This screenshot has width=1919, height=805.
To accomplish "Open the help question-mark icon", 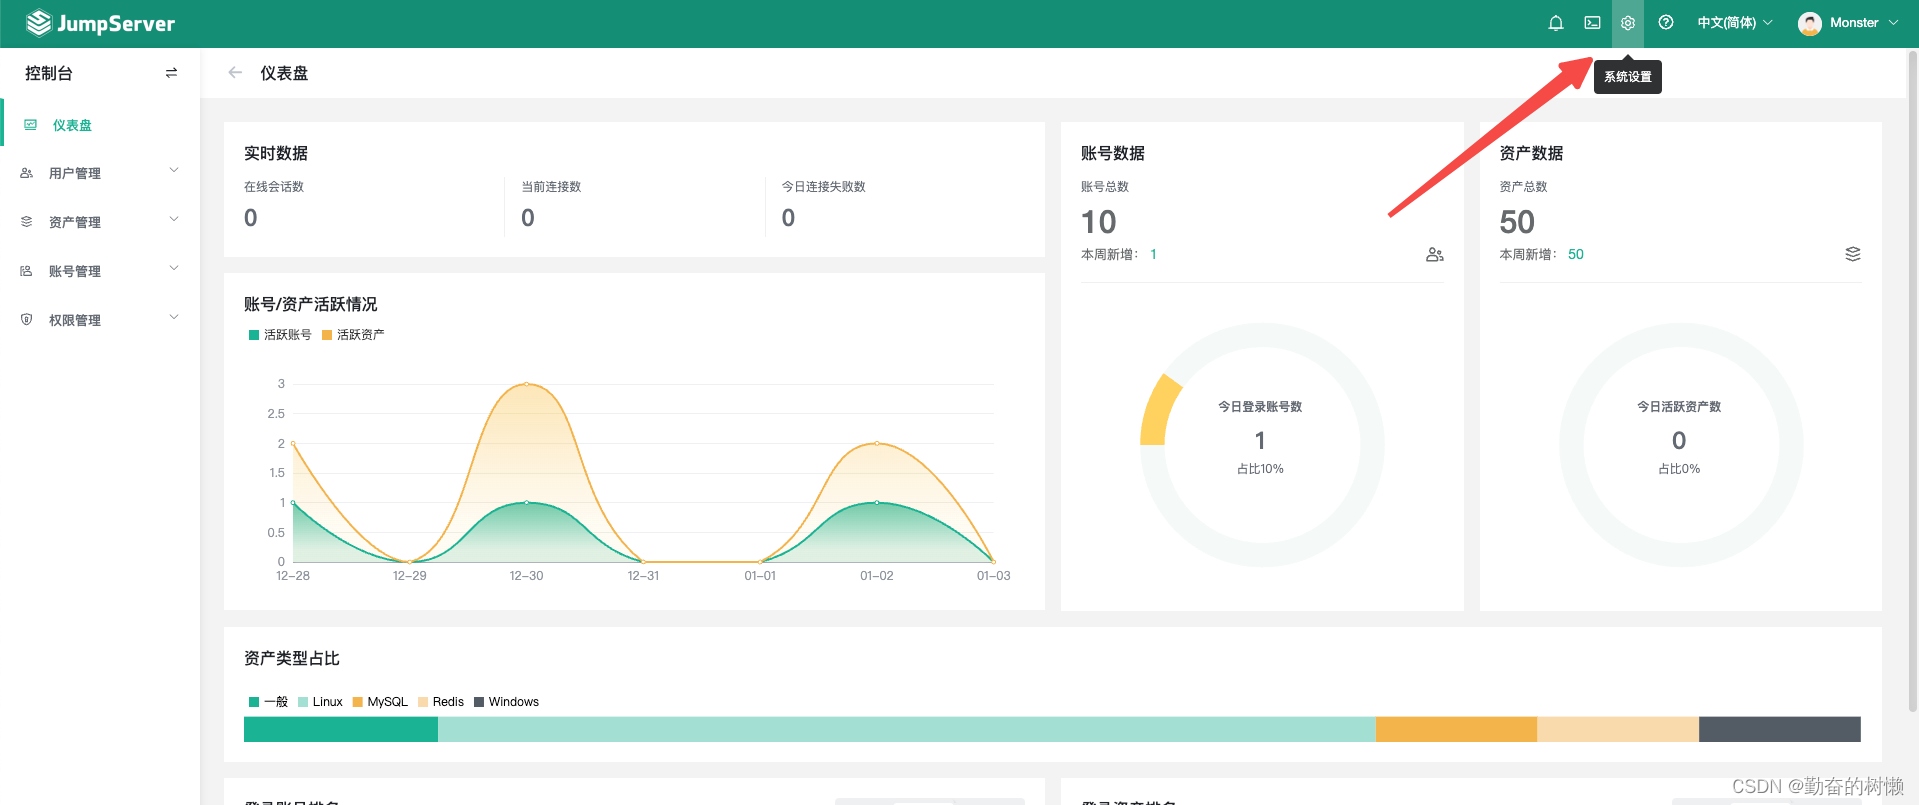I will pos(1666,23).
